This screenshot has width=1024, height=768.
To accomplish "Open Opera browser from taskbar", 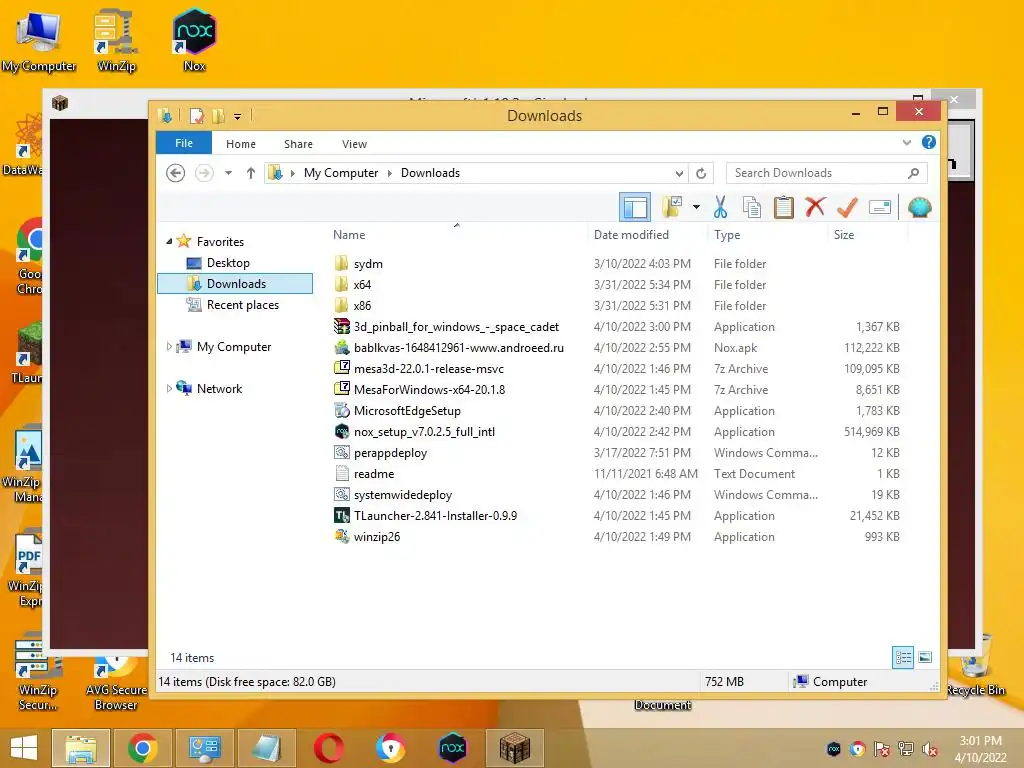I will 328,748.
